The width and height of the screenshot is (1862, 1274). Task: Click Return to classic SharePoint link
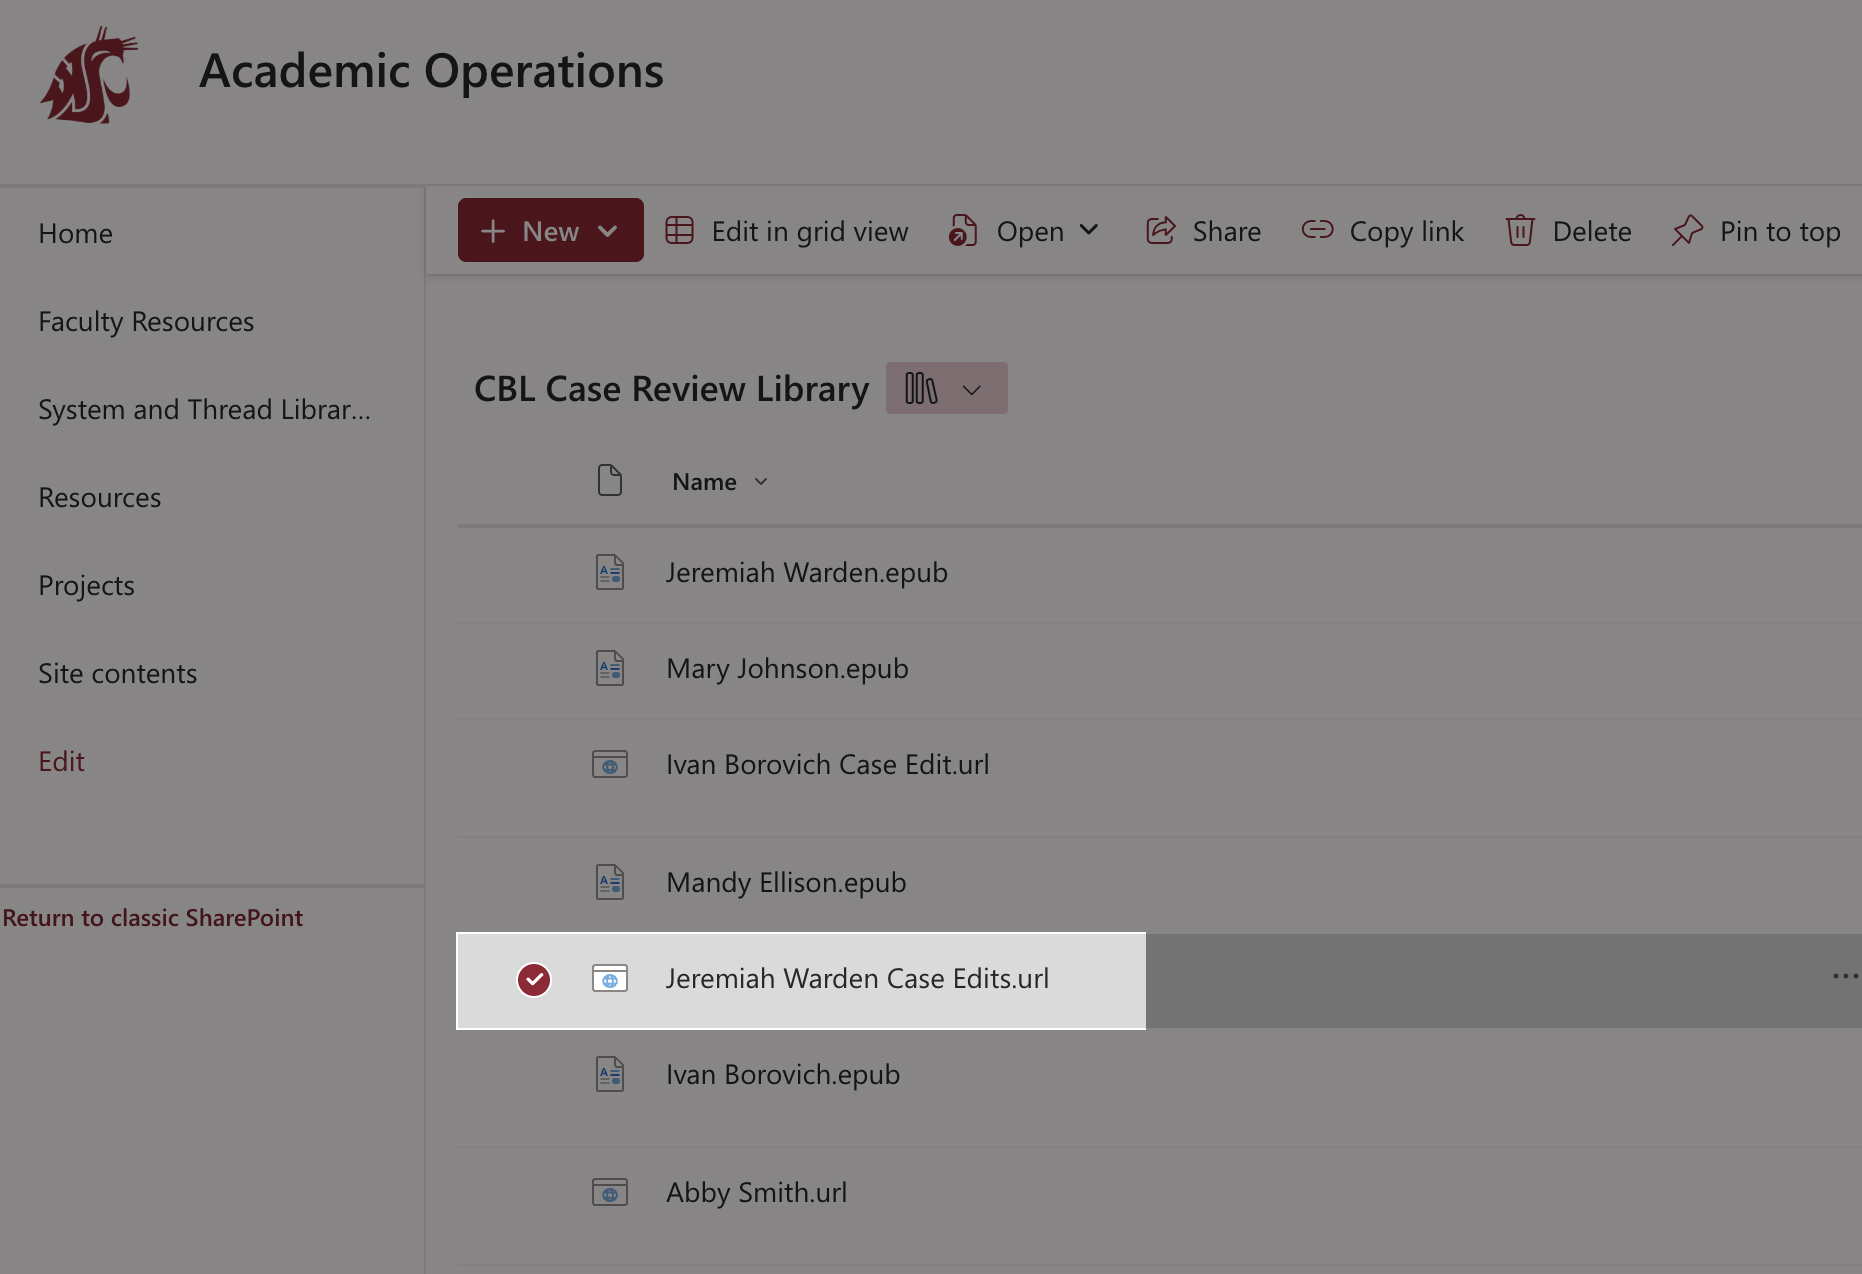coord(152,918)
